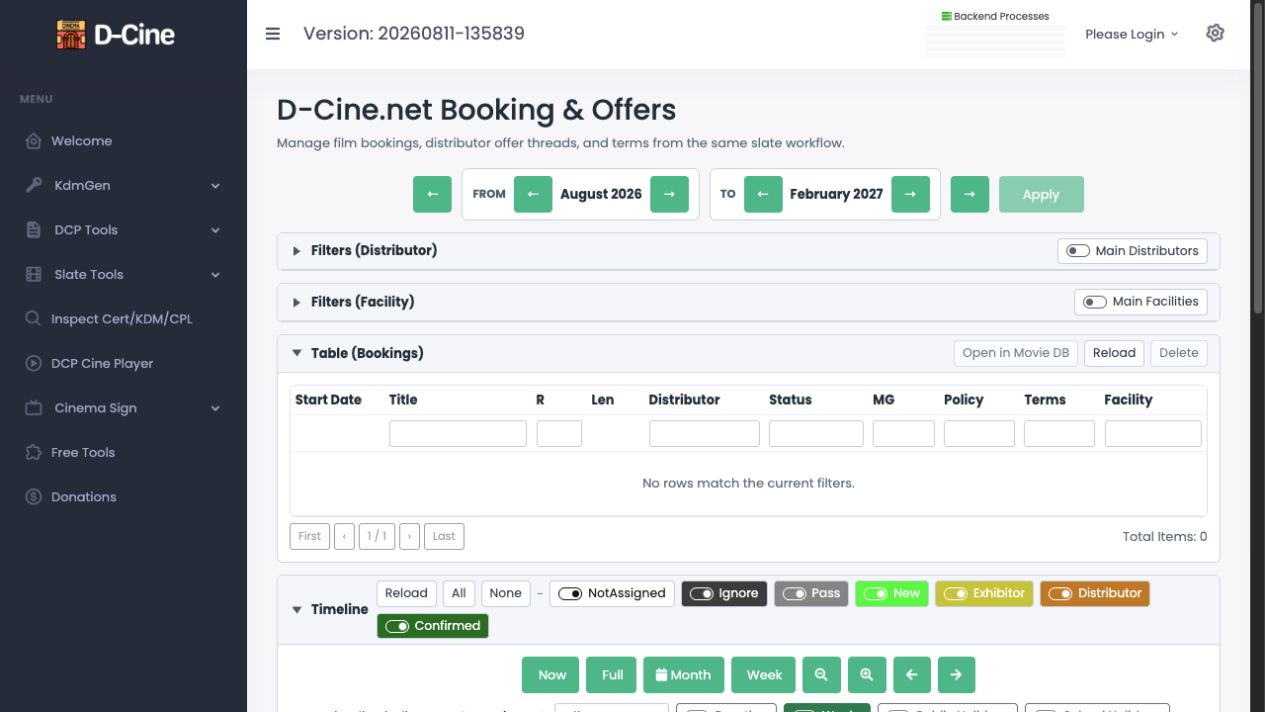
Task: Click the DCP Tools document icon
Action: point(33,230)
